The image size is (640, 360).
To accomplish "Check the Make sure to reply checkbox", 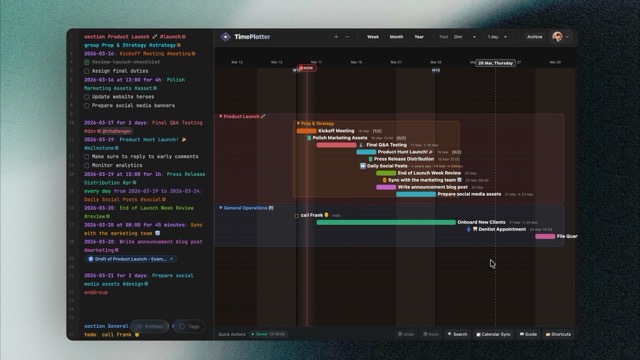I will 87,157.
